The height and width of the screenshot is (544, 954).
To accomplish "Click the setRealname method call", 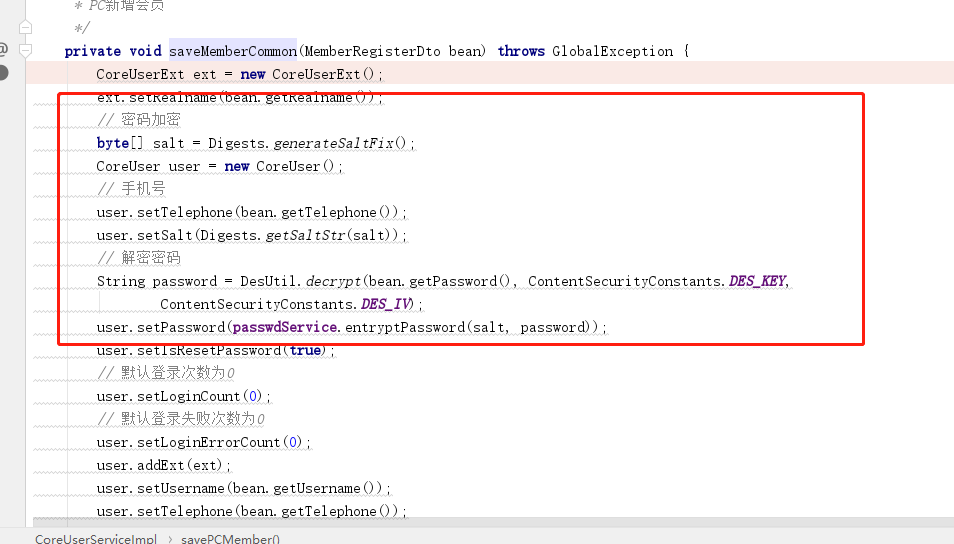I will pos(173,97).
